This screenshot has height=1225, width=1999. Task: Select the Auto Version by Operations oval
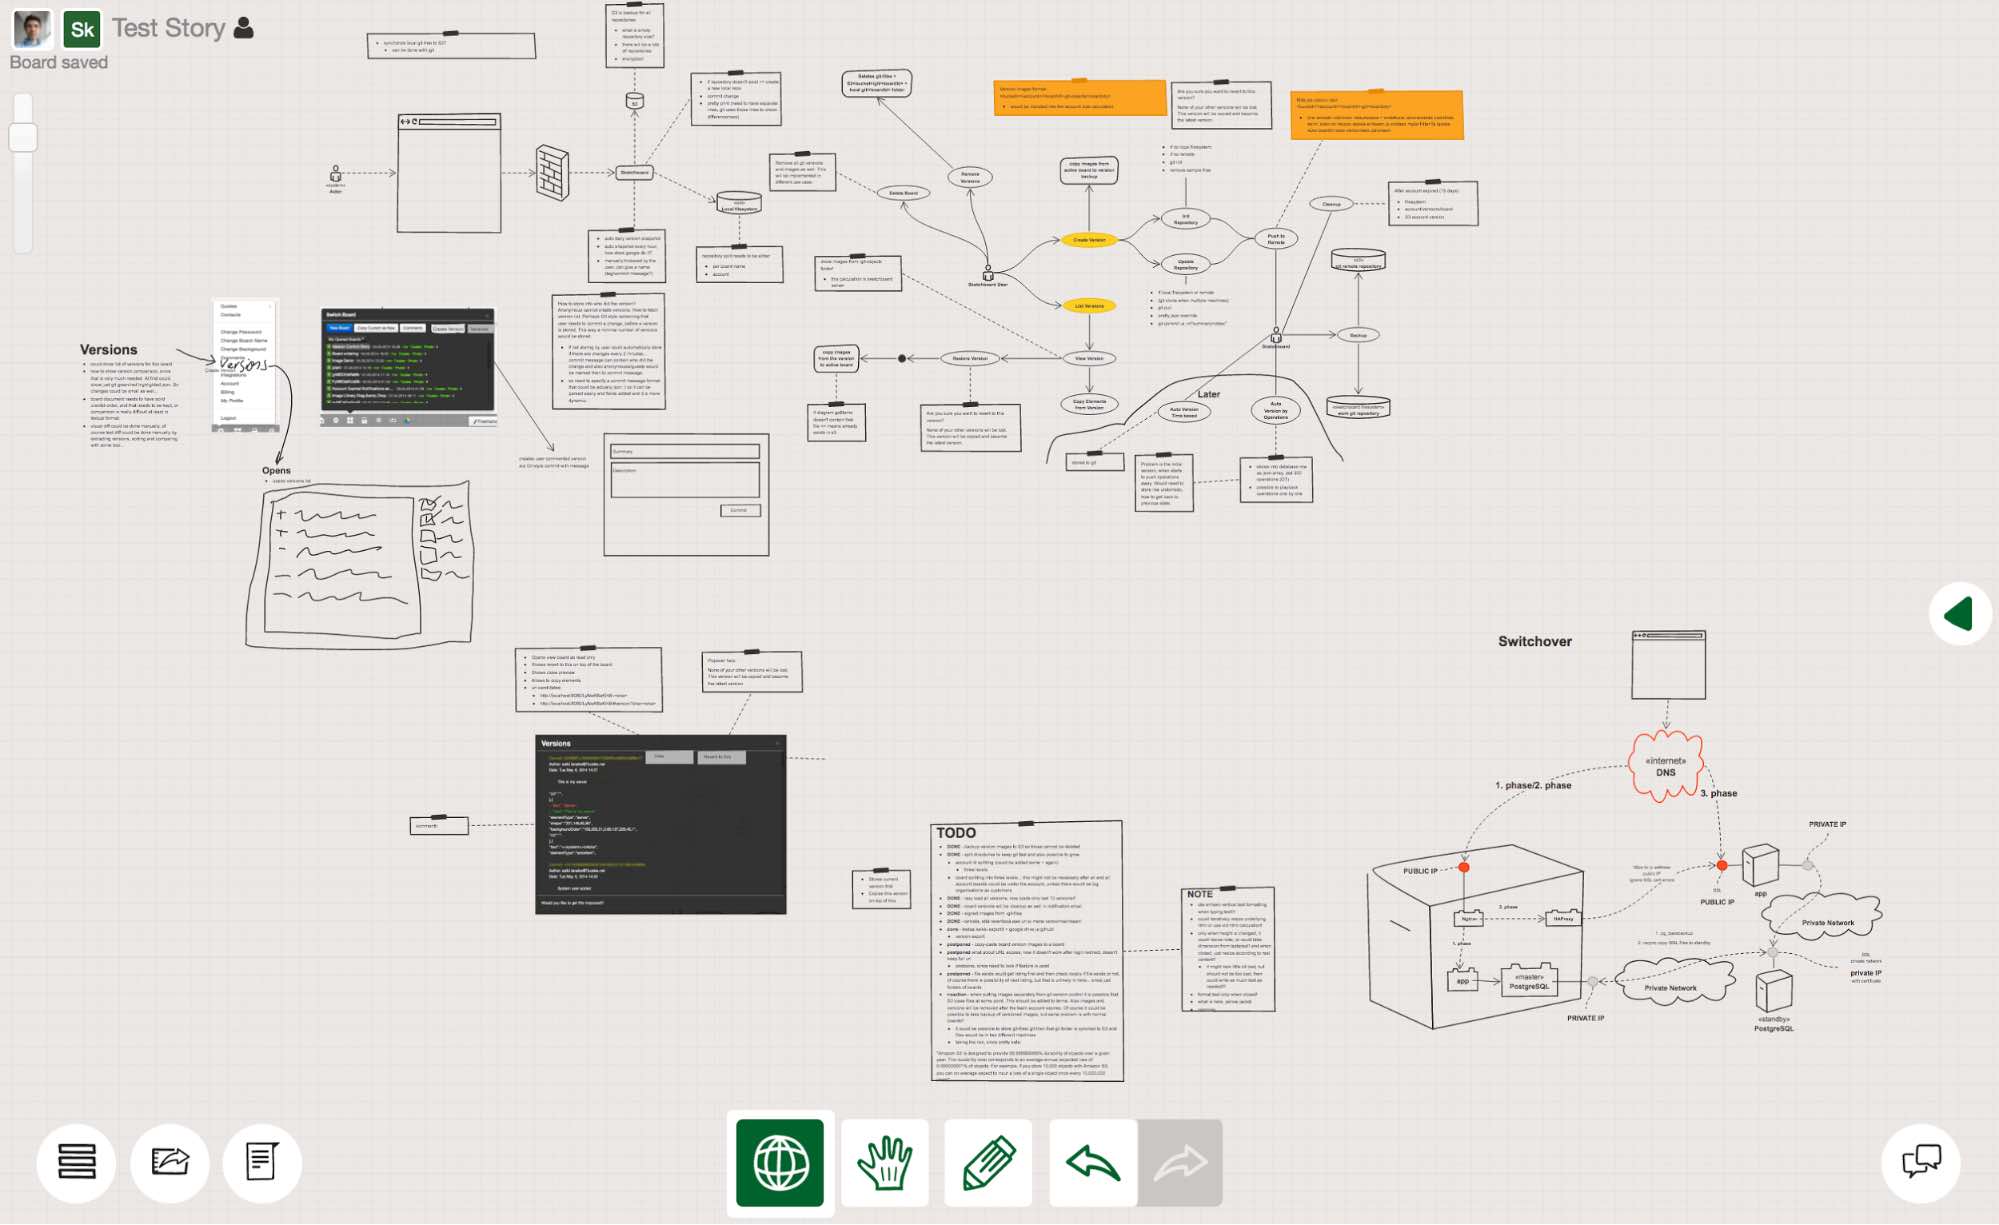(1275, 410)
